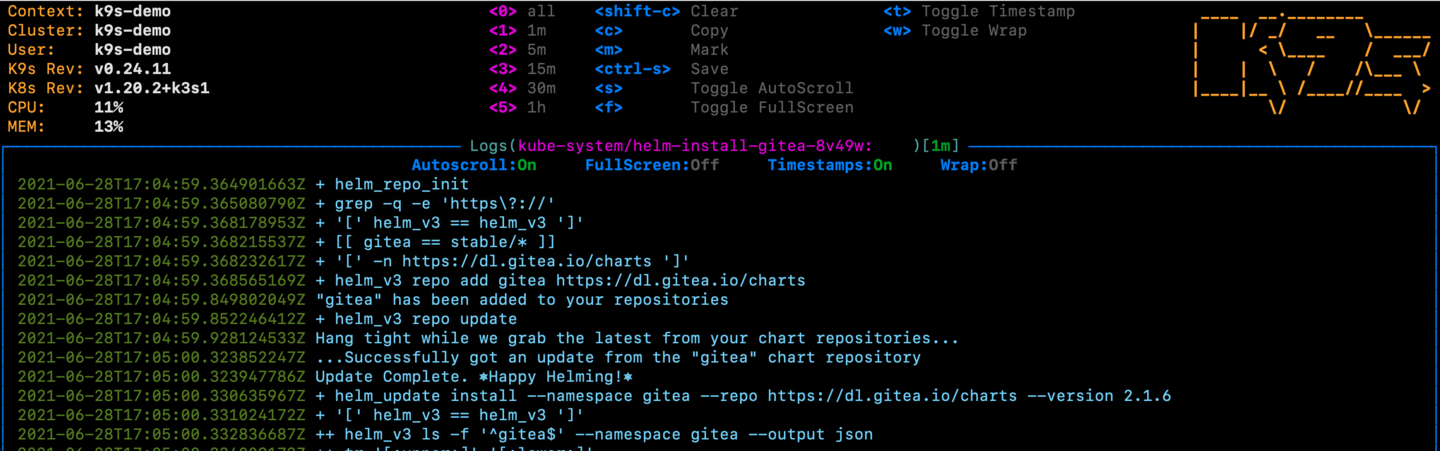
Task: Click log line '...Successfully got an update'
Action: click(x=618, y=357)
